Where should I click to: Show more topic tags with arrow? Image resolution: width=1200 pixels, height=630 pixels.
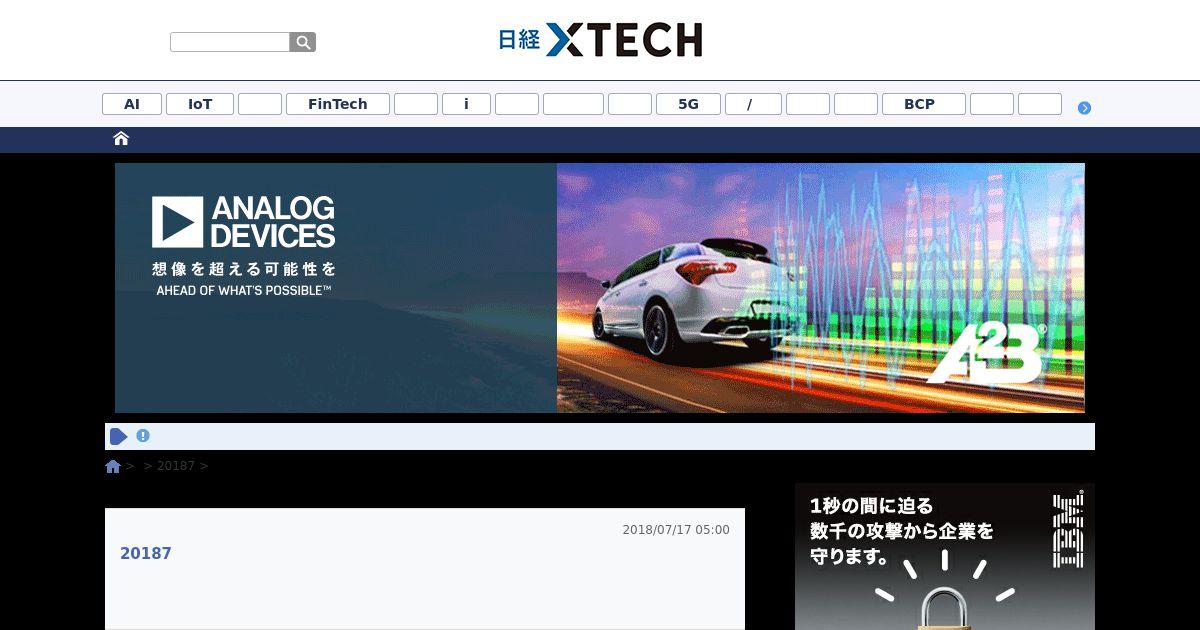pyautogui.click(x=1084, y=108)
